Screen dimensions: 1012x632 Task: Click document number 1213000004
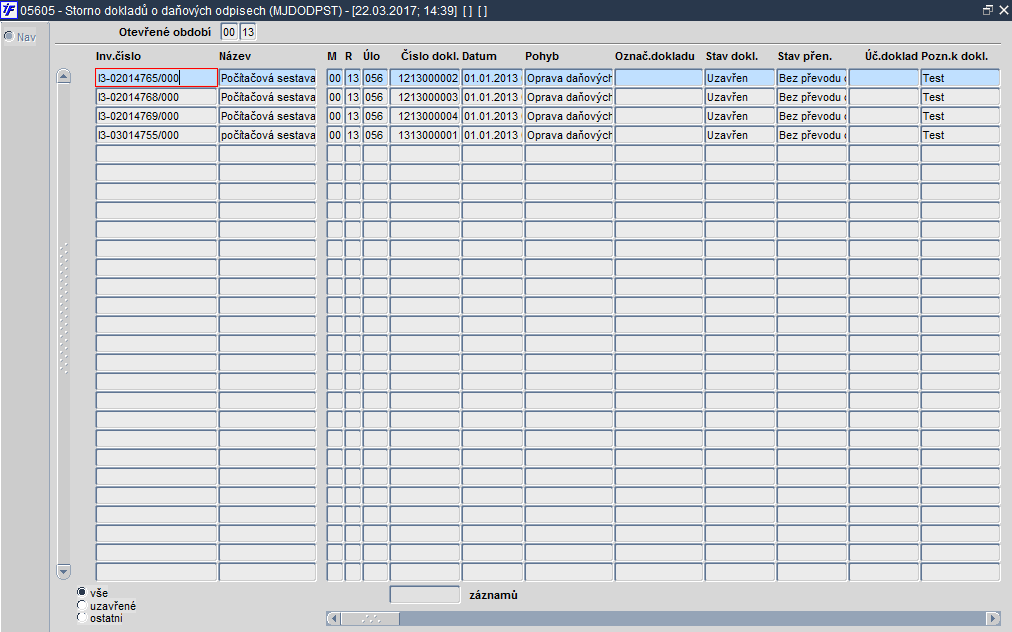pyautogui.click(x=425, y=116)
